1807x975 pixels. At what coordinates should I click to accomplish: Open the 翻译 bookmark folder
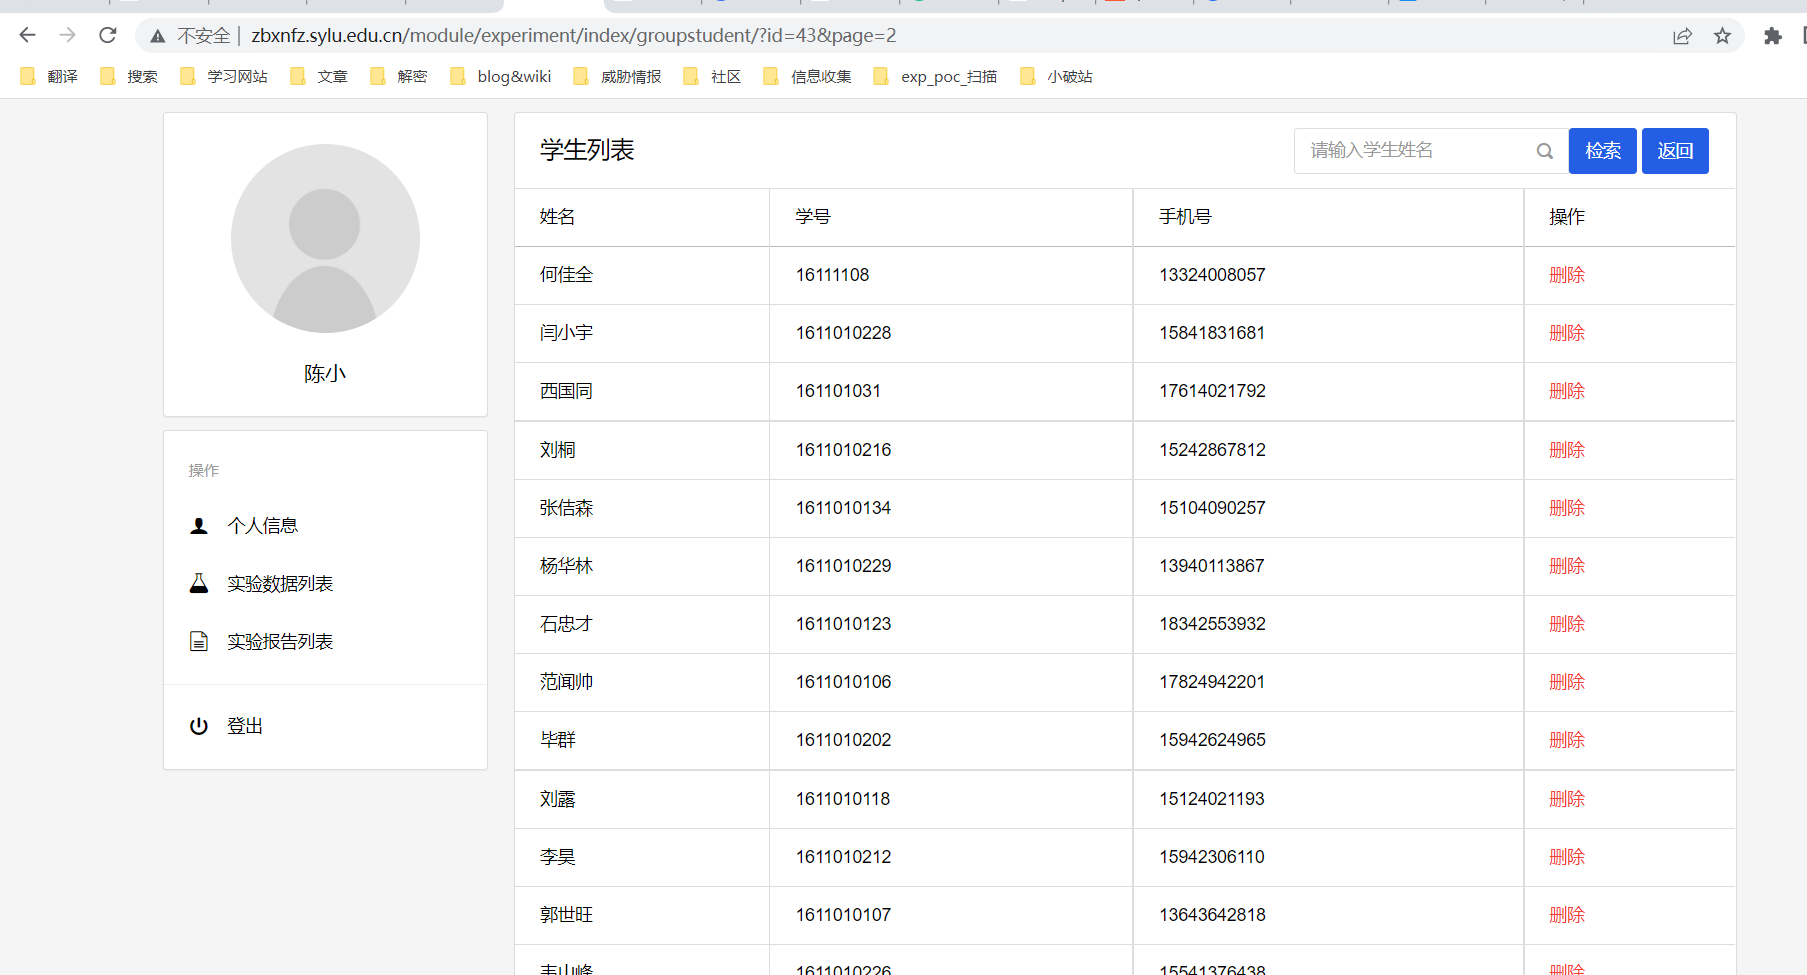point(49,77)
